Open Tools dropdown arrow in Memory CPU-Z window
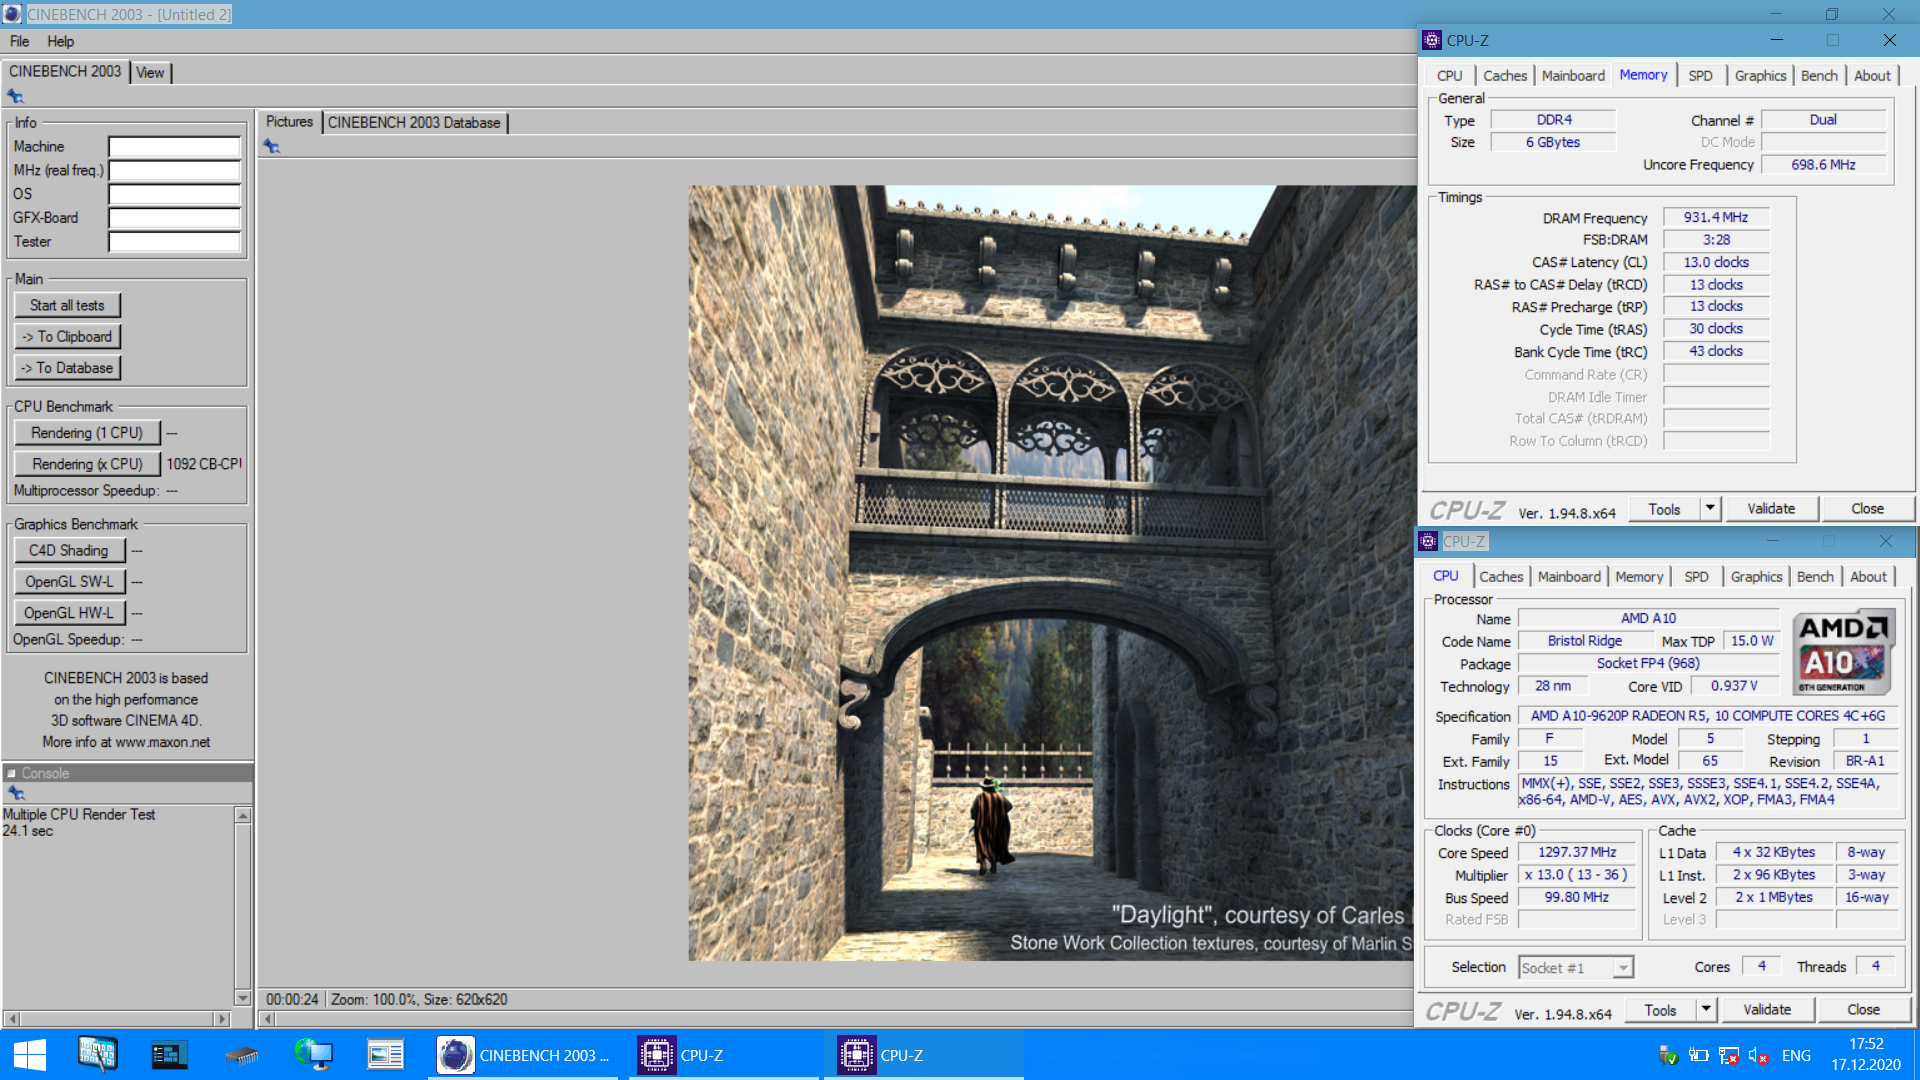 [1710, 509]
